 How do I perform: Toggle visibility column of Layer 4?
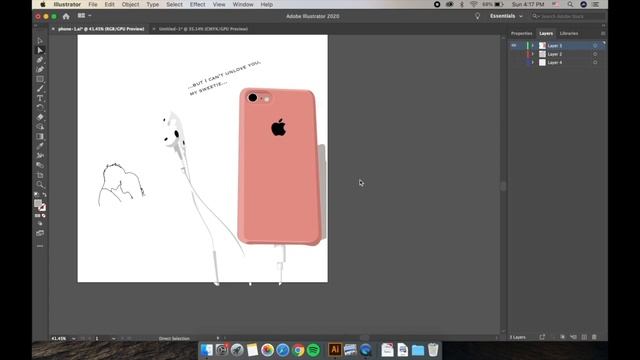[x=514, y=62]
